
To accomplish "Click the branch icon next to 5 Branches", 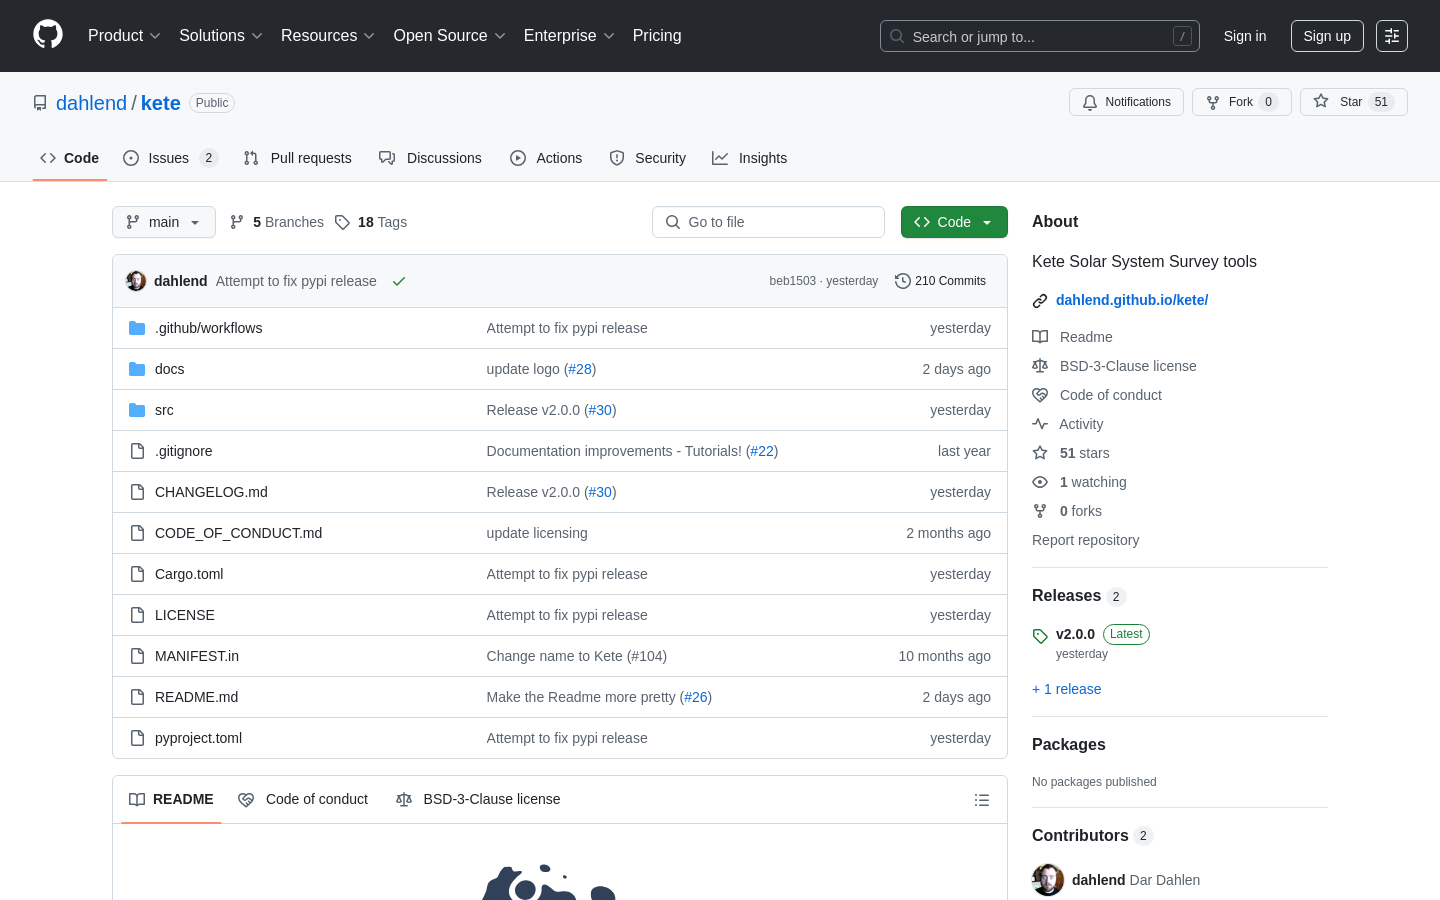I will pos(237,222).
